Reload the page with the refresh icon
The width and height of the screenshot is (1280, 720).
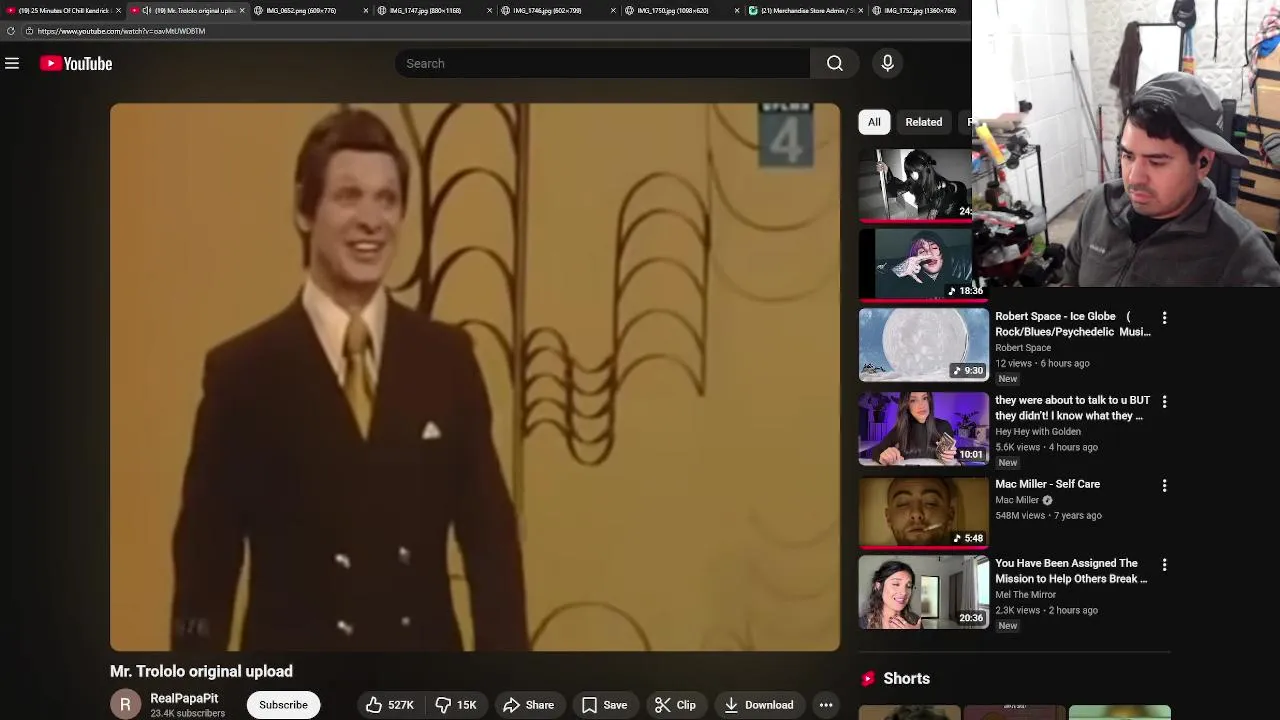(x=11, y=31)
